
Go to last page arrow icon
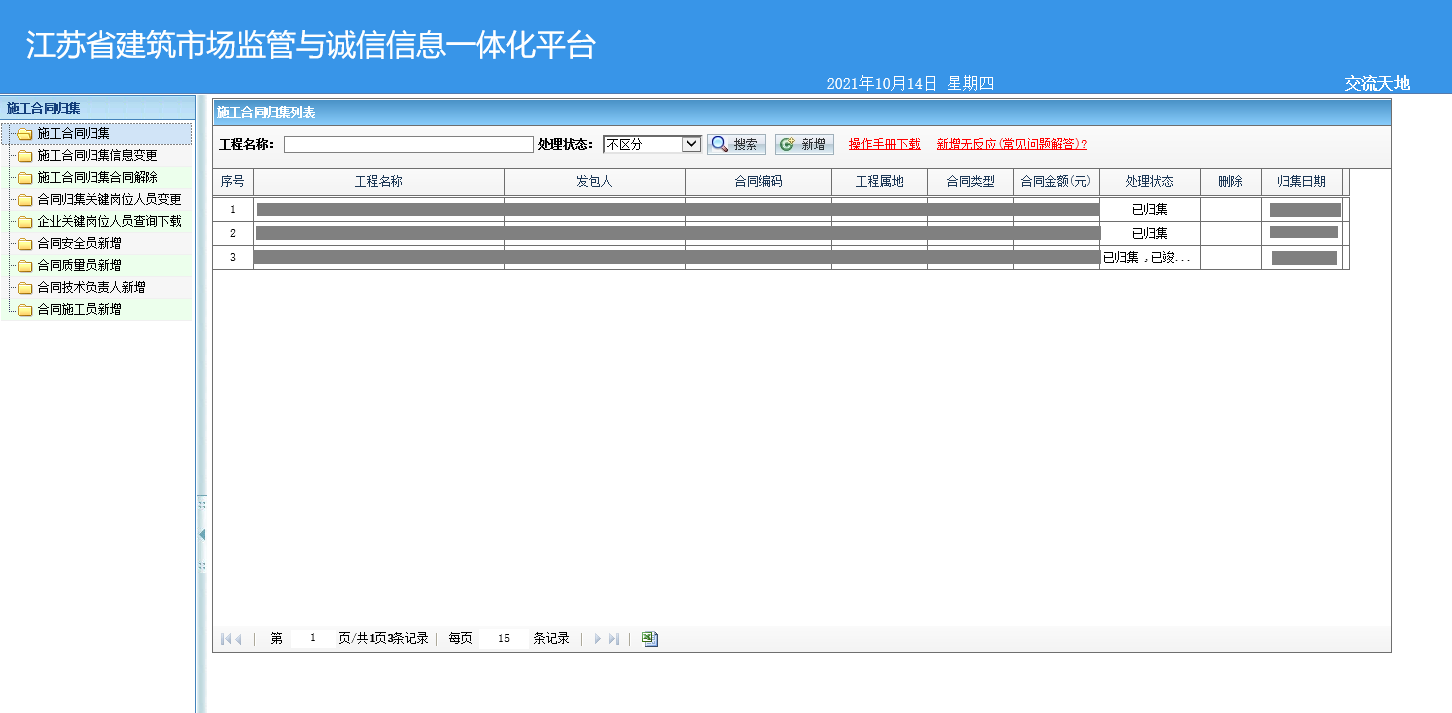click(614, 639)
